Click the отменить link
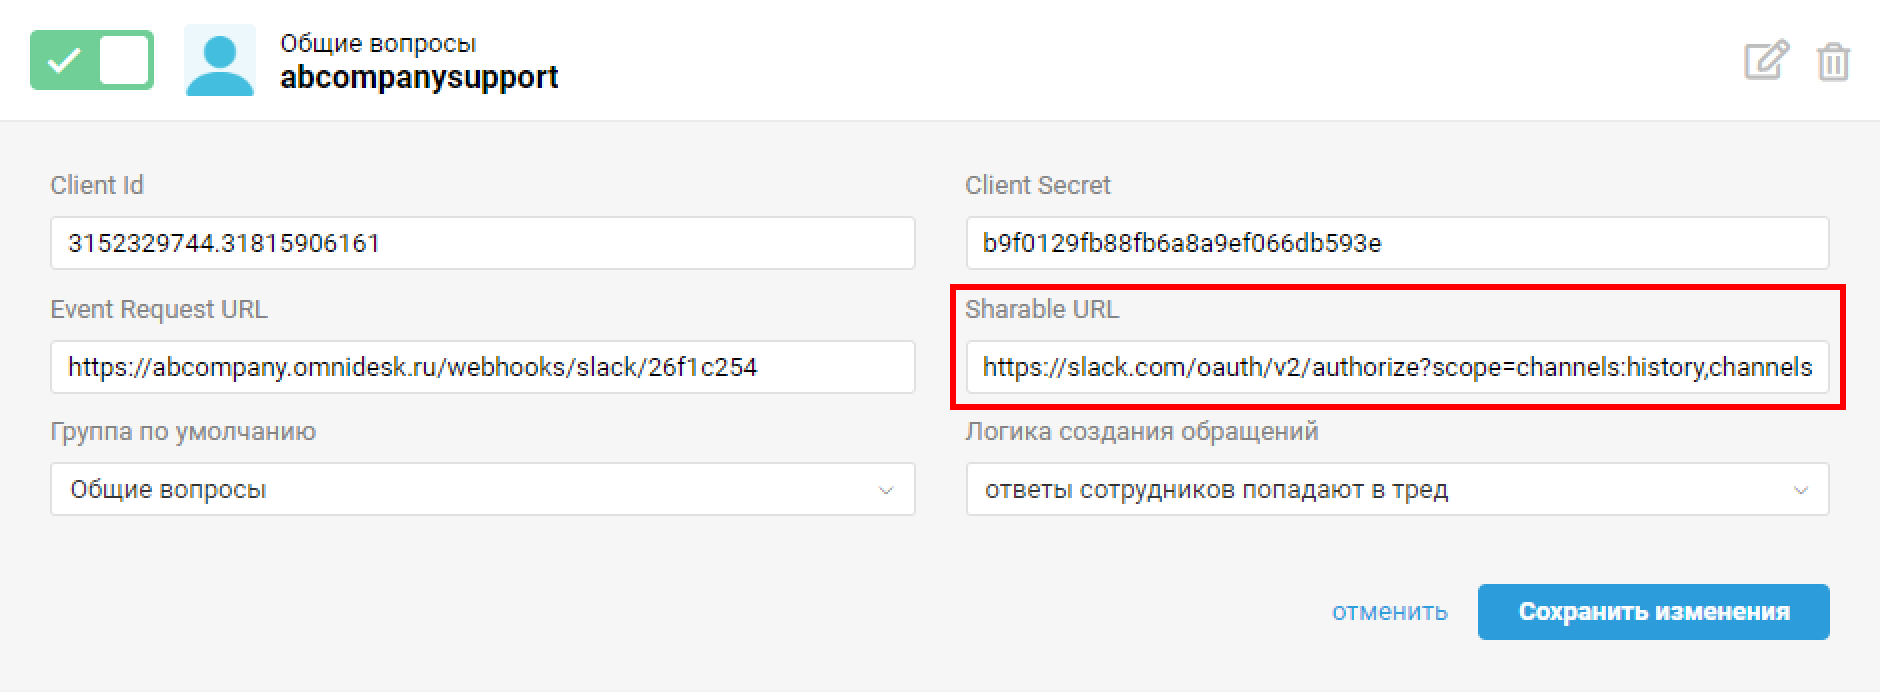 click(x=1389, y=612)
